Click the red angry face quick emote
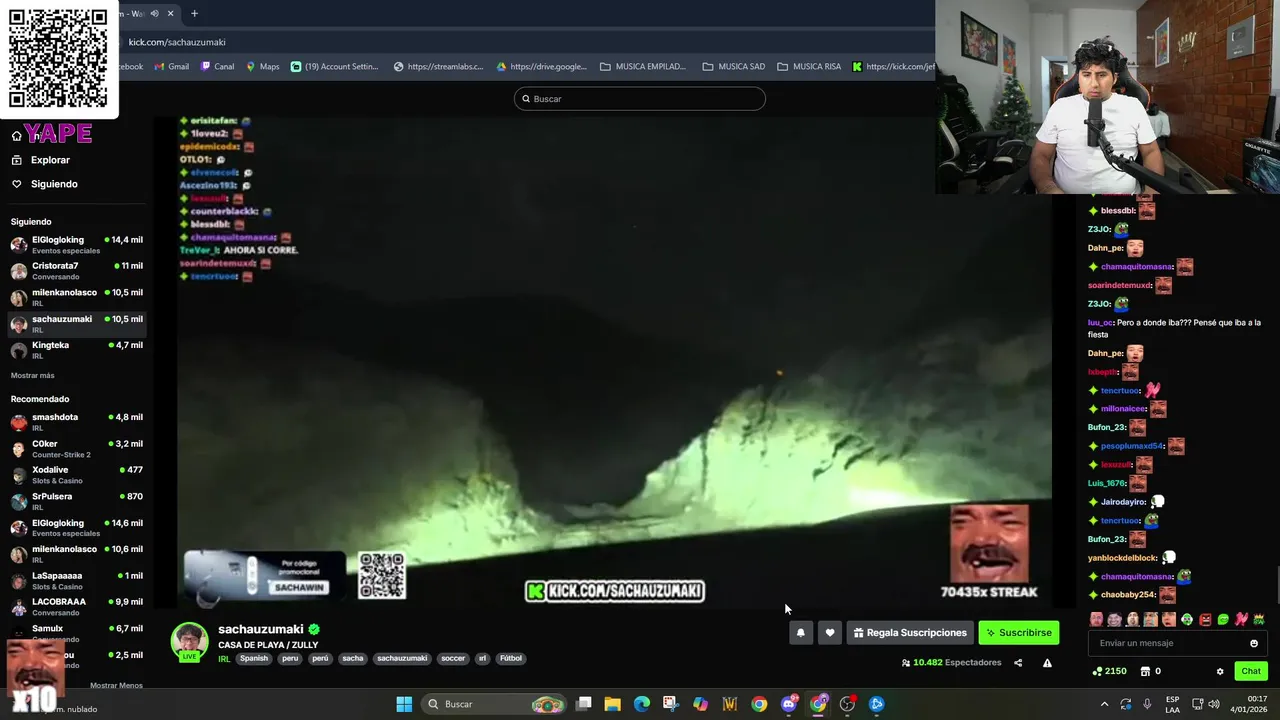Viewport: 1280px width, 720px height. pos(1205,620)
